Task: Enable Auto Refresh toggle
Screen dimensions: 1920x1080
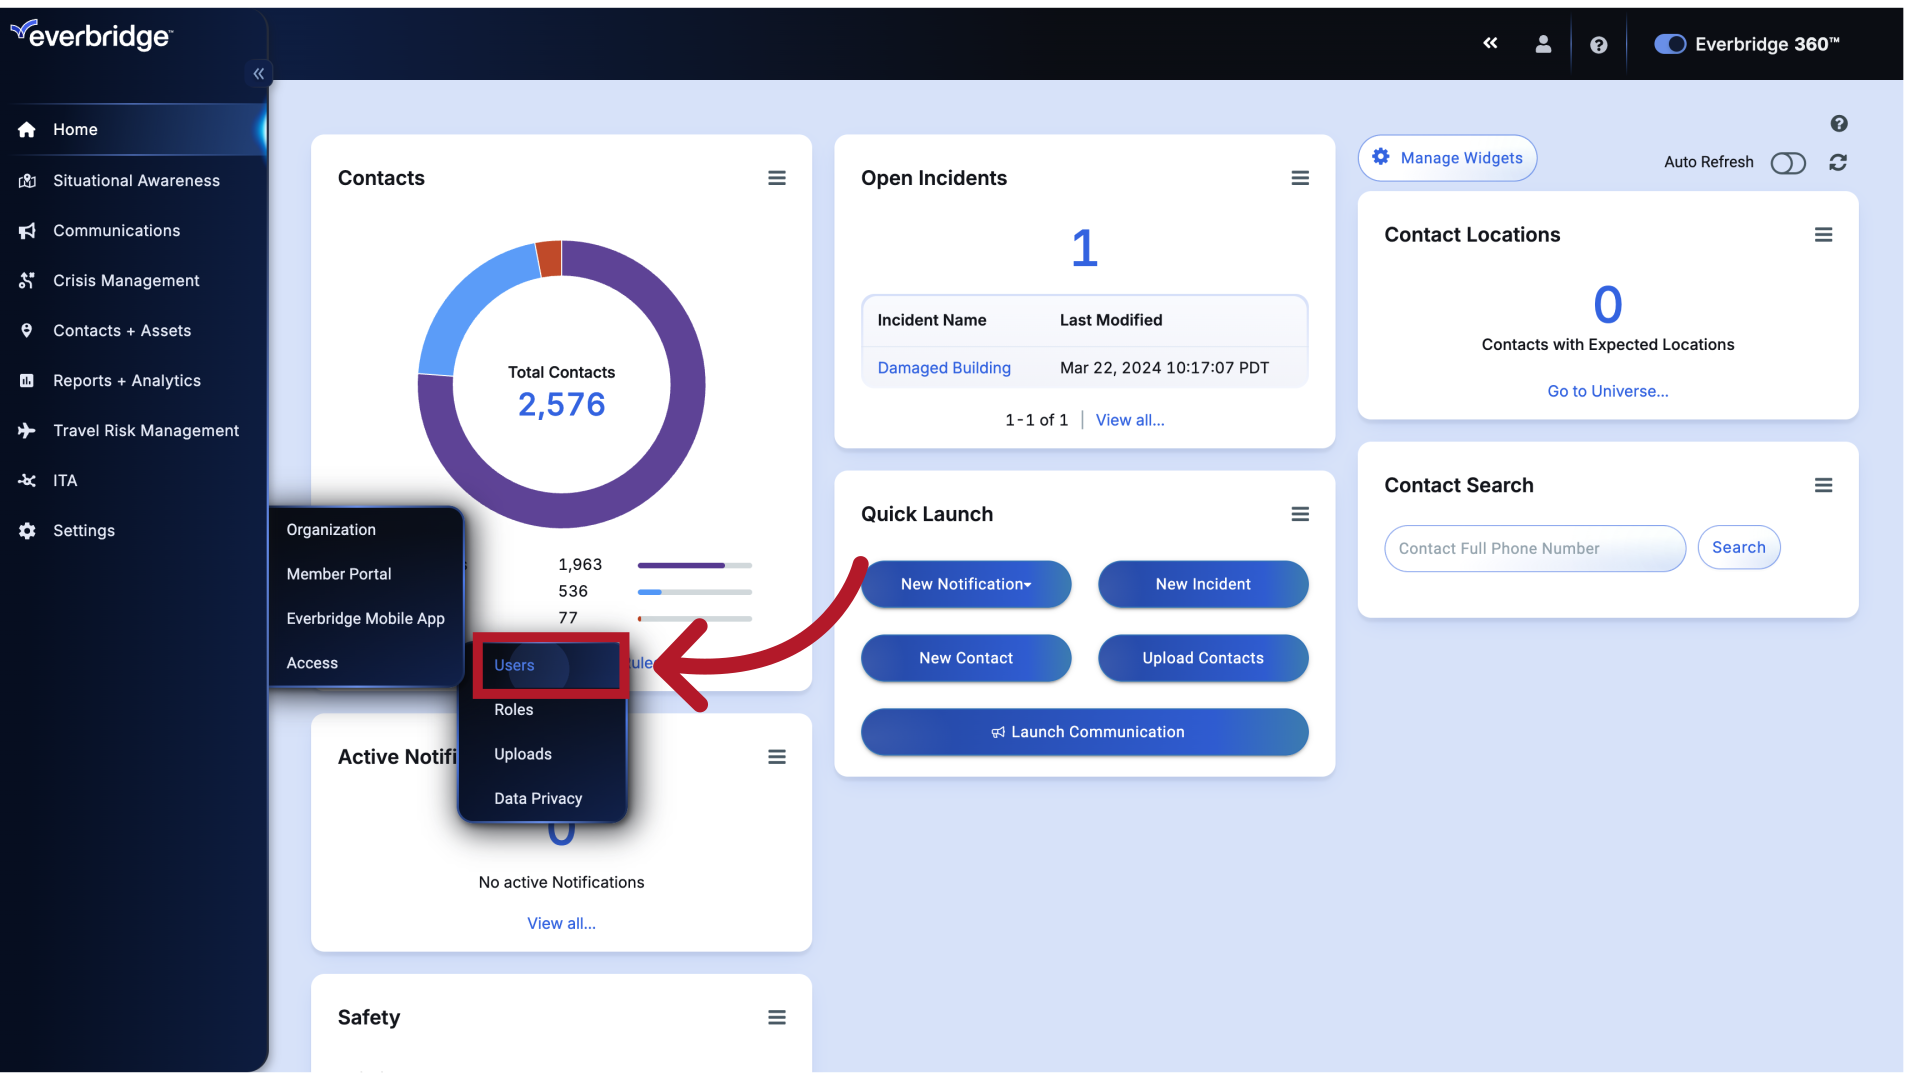Action: [x=1788, y=163]
